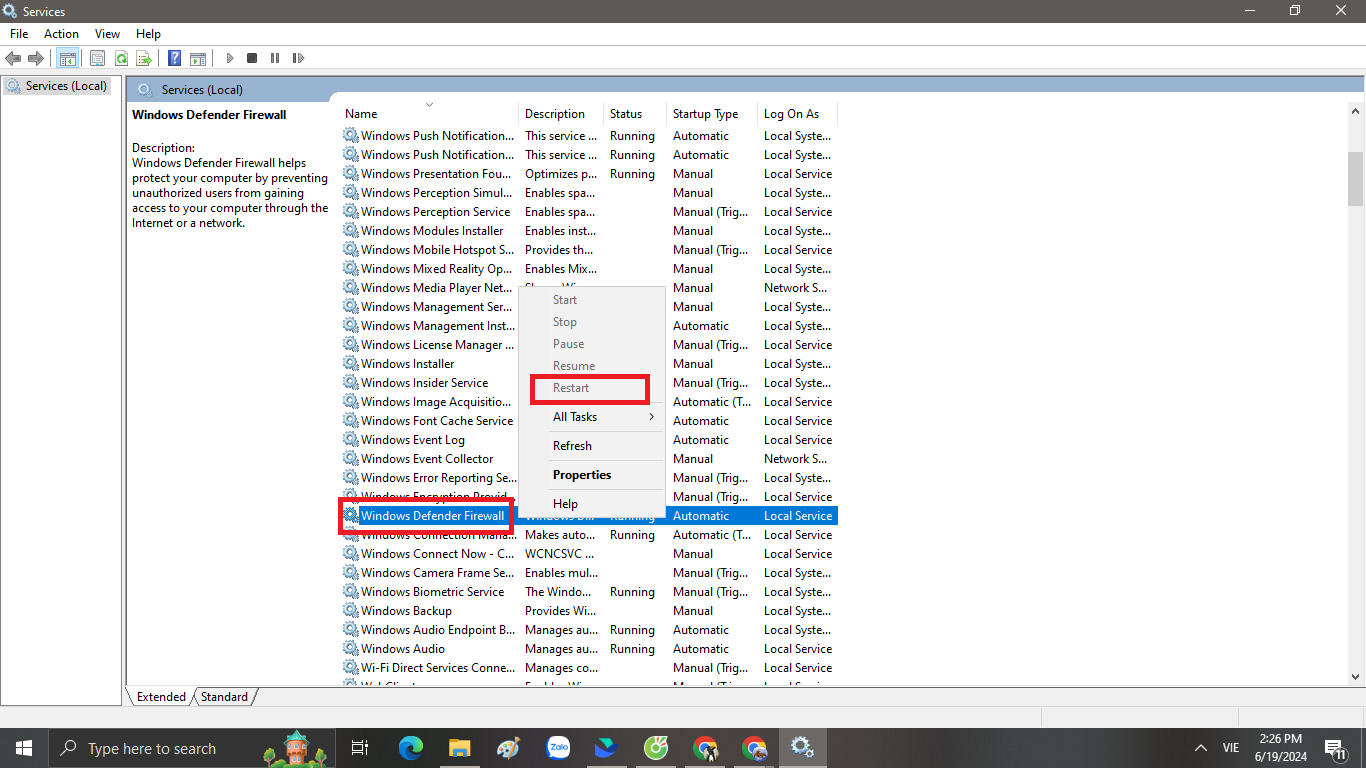Click the vertical scrollbar up arrow
1366x768 pixels.
pos(1355,112)
